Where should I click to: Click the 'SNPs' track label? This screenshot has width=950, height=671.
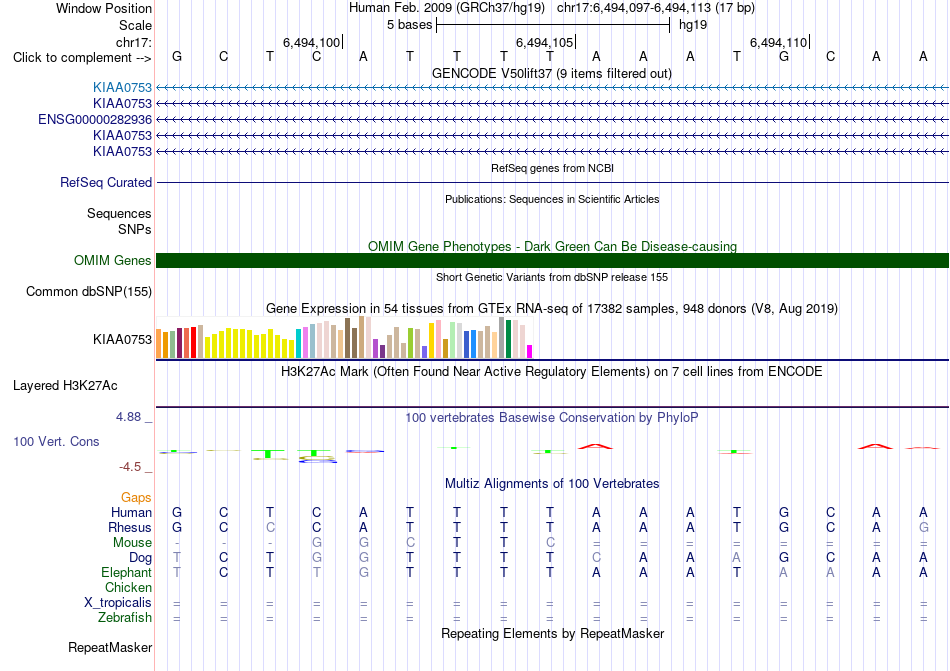(135, 230)
